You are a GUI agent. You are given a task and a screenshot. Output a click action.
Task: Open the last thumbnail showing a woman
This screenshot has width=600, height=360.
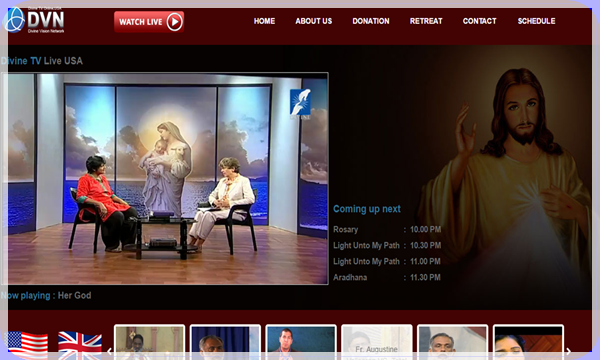[528, 342]
